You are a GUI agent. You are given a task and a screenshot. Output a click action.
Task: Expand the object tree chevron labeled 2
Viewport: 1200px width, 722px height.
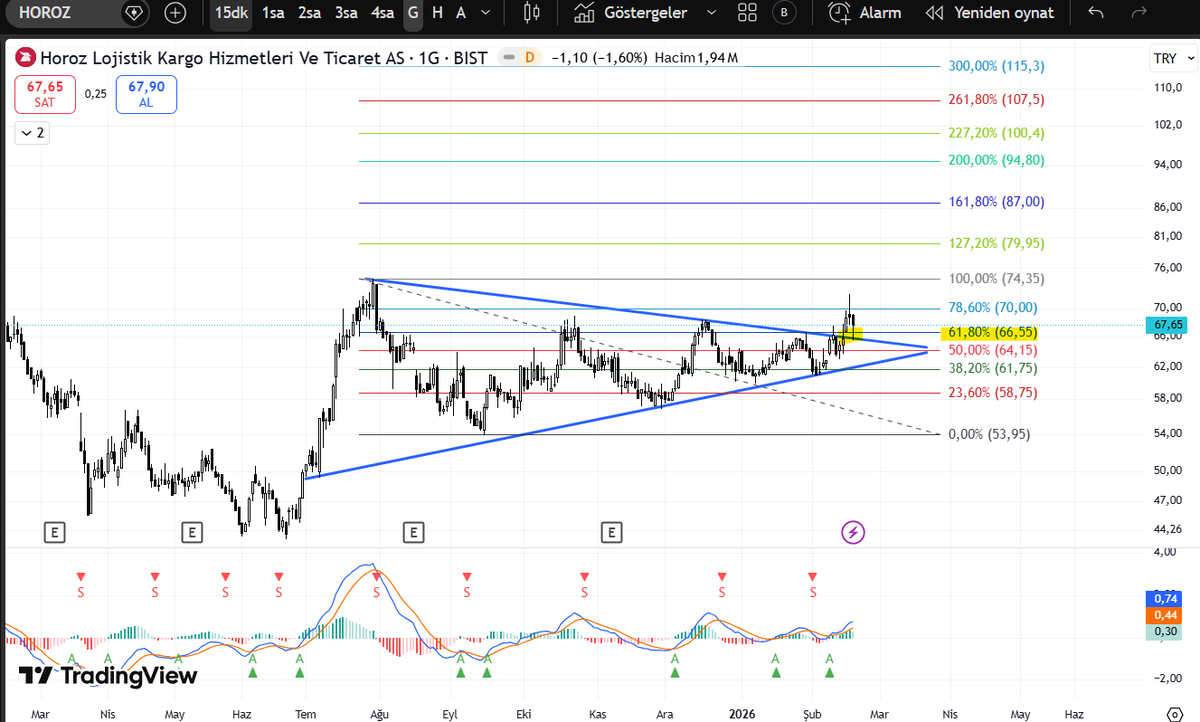[x=31, y=132]
